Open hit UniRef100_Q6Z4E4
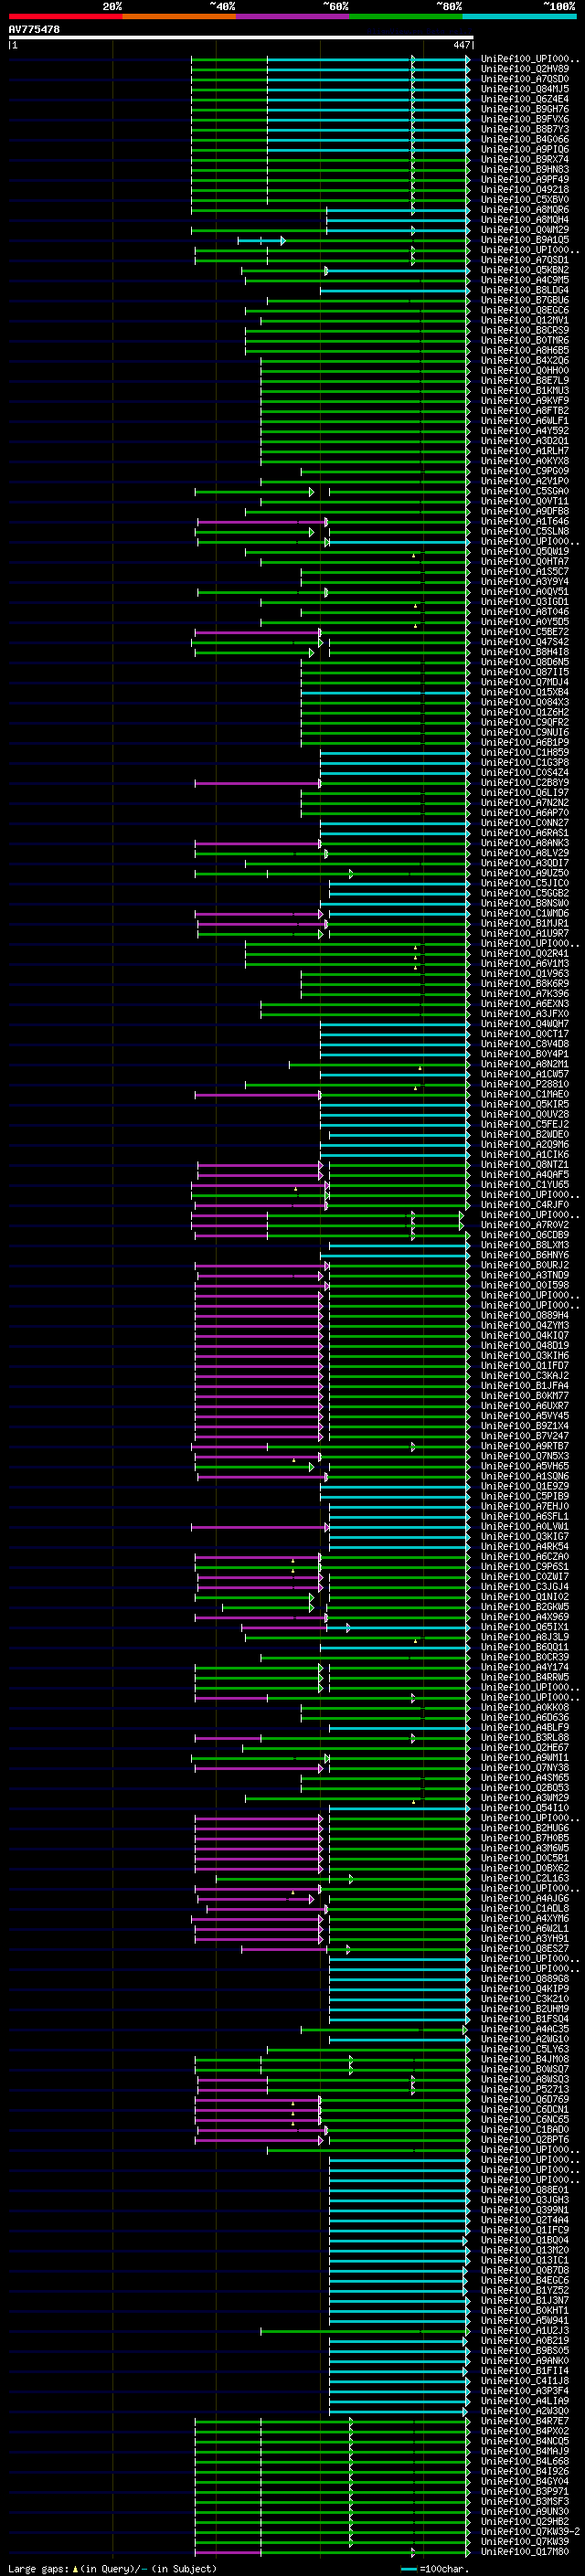The image size is (585, 2576). [525, 99]
